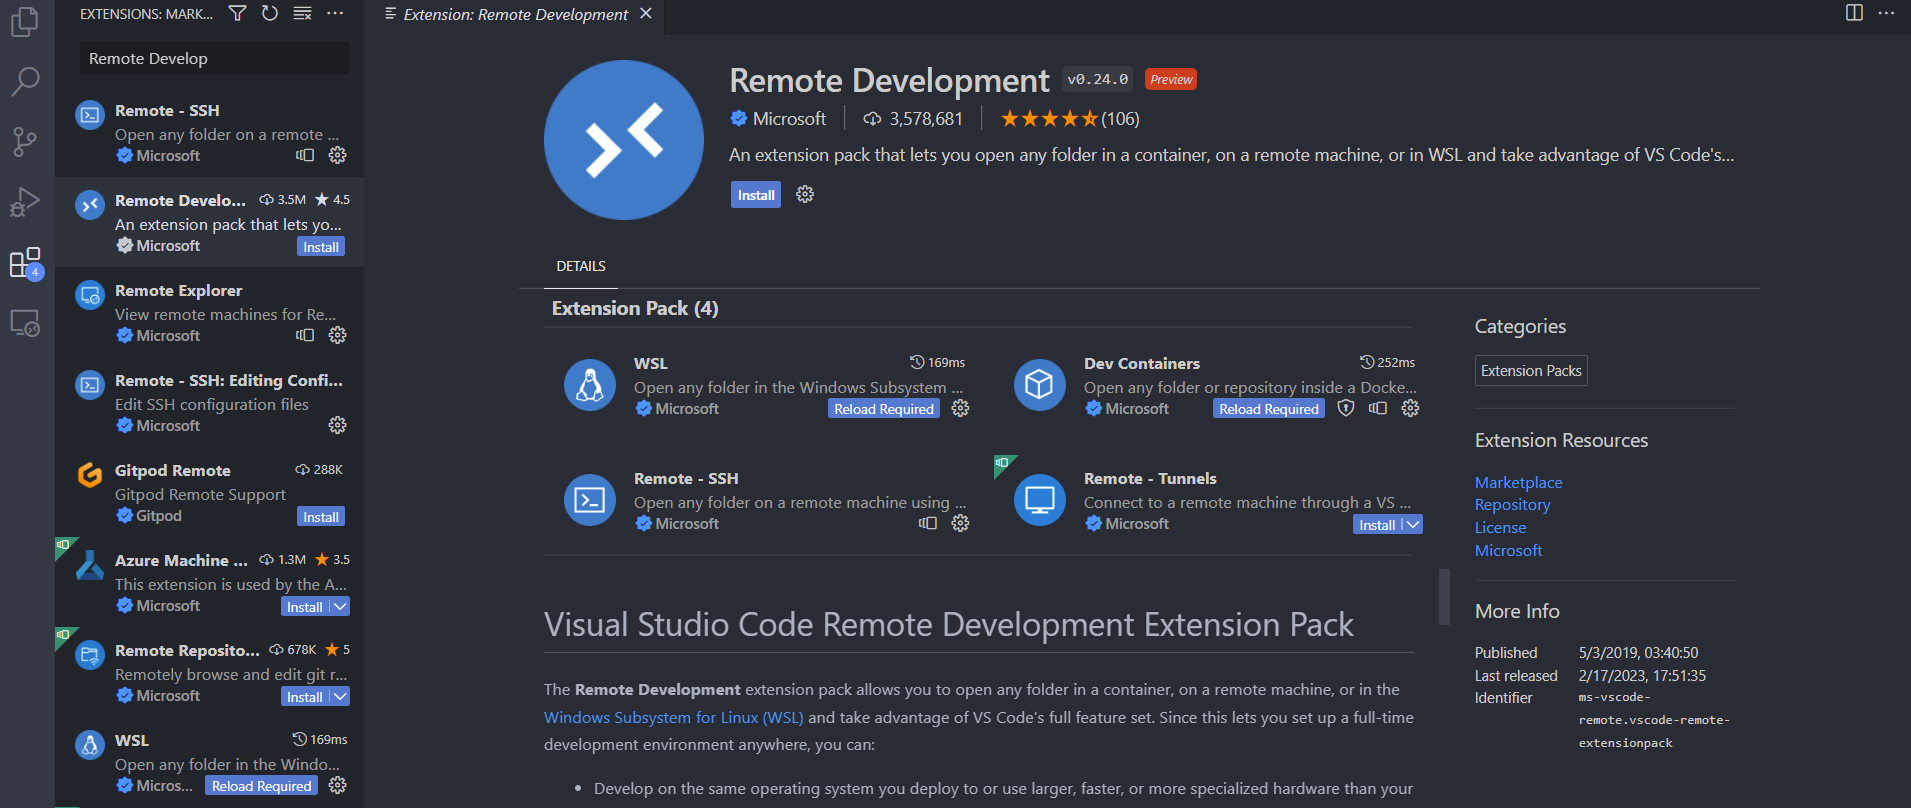This screenshot has width=1911, height=808.
Task: Select the Extension: Remote Development editor tab
Action: click(515, 14)
